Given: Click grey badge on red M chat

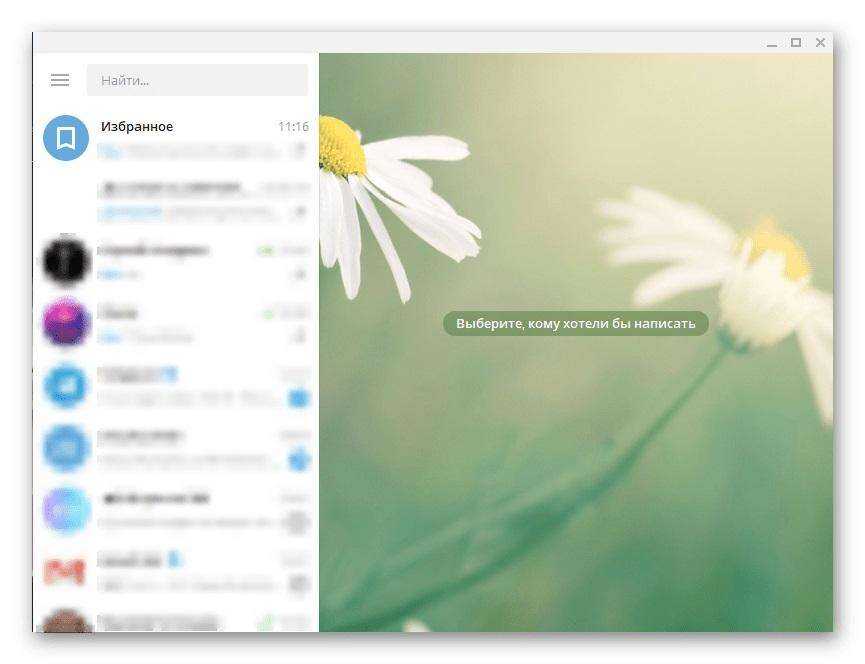Looking at the screenshot, I should [298, 584].
